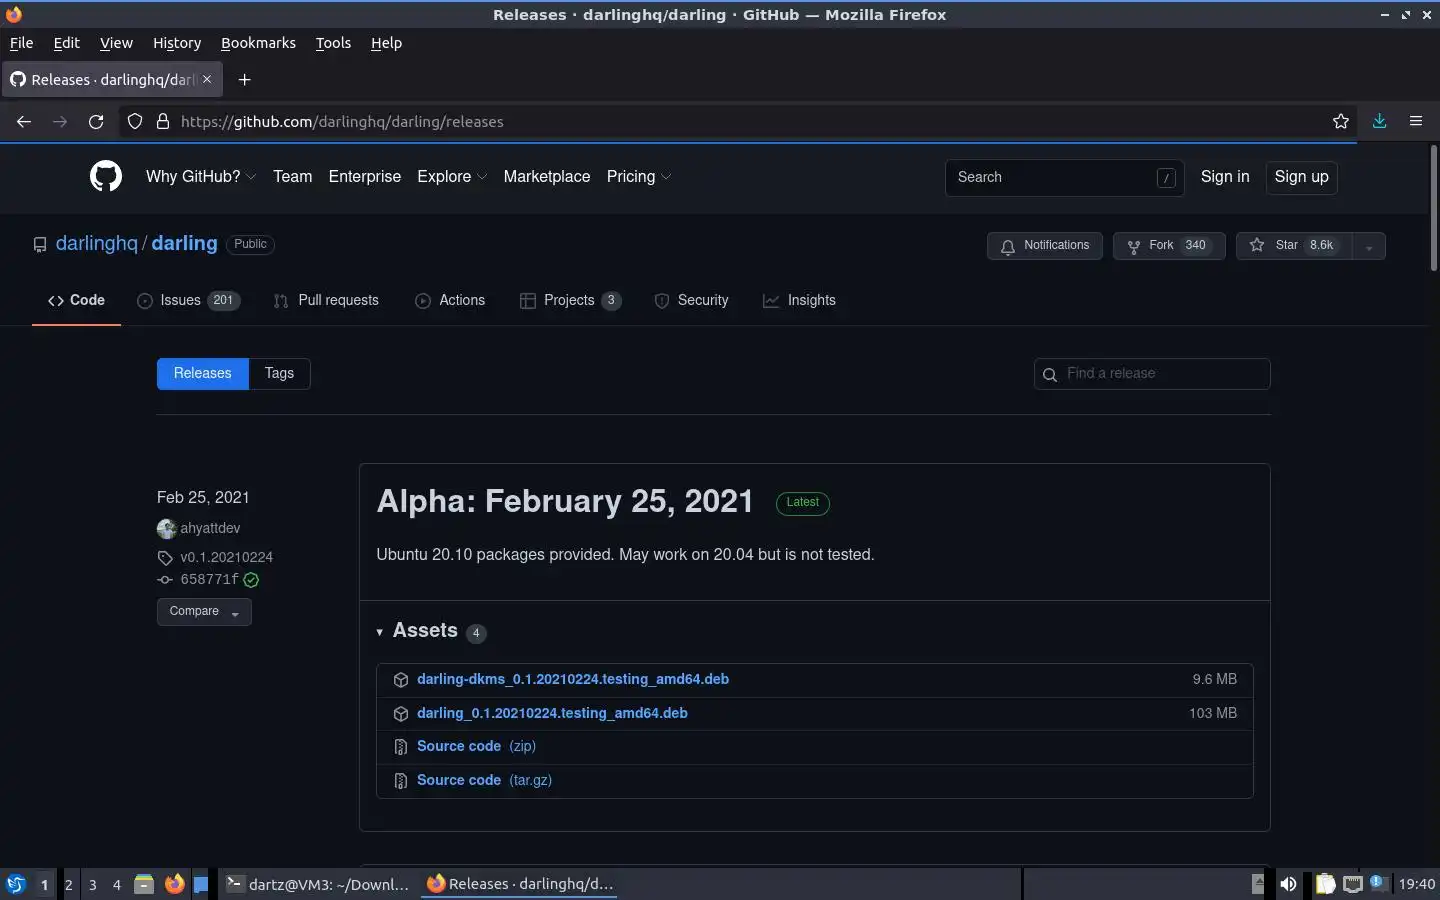Open a new browser tab with plus
The image size is (1440, 900).
(244, 79)
